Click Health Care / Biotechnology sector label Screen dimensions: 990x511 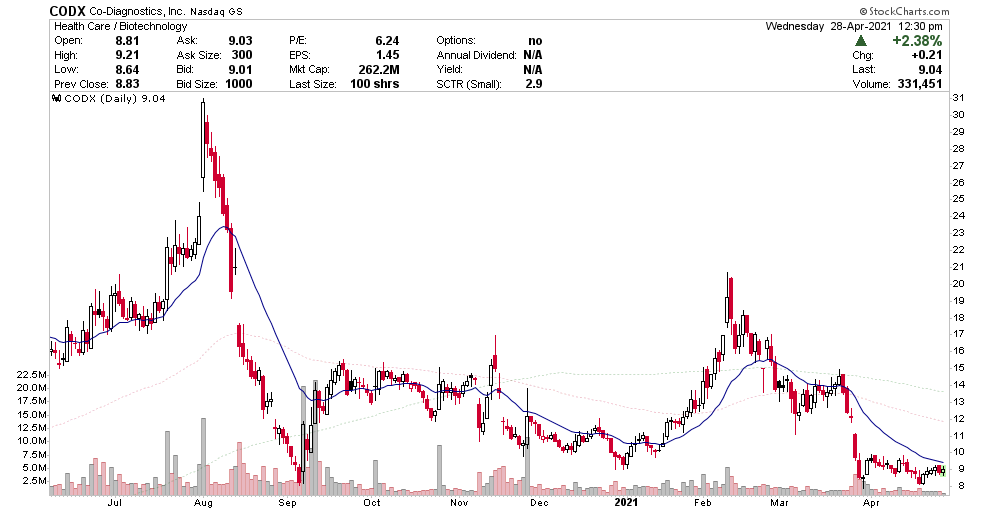(x=121, y=26)
